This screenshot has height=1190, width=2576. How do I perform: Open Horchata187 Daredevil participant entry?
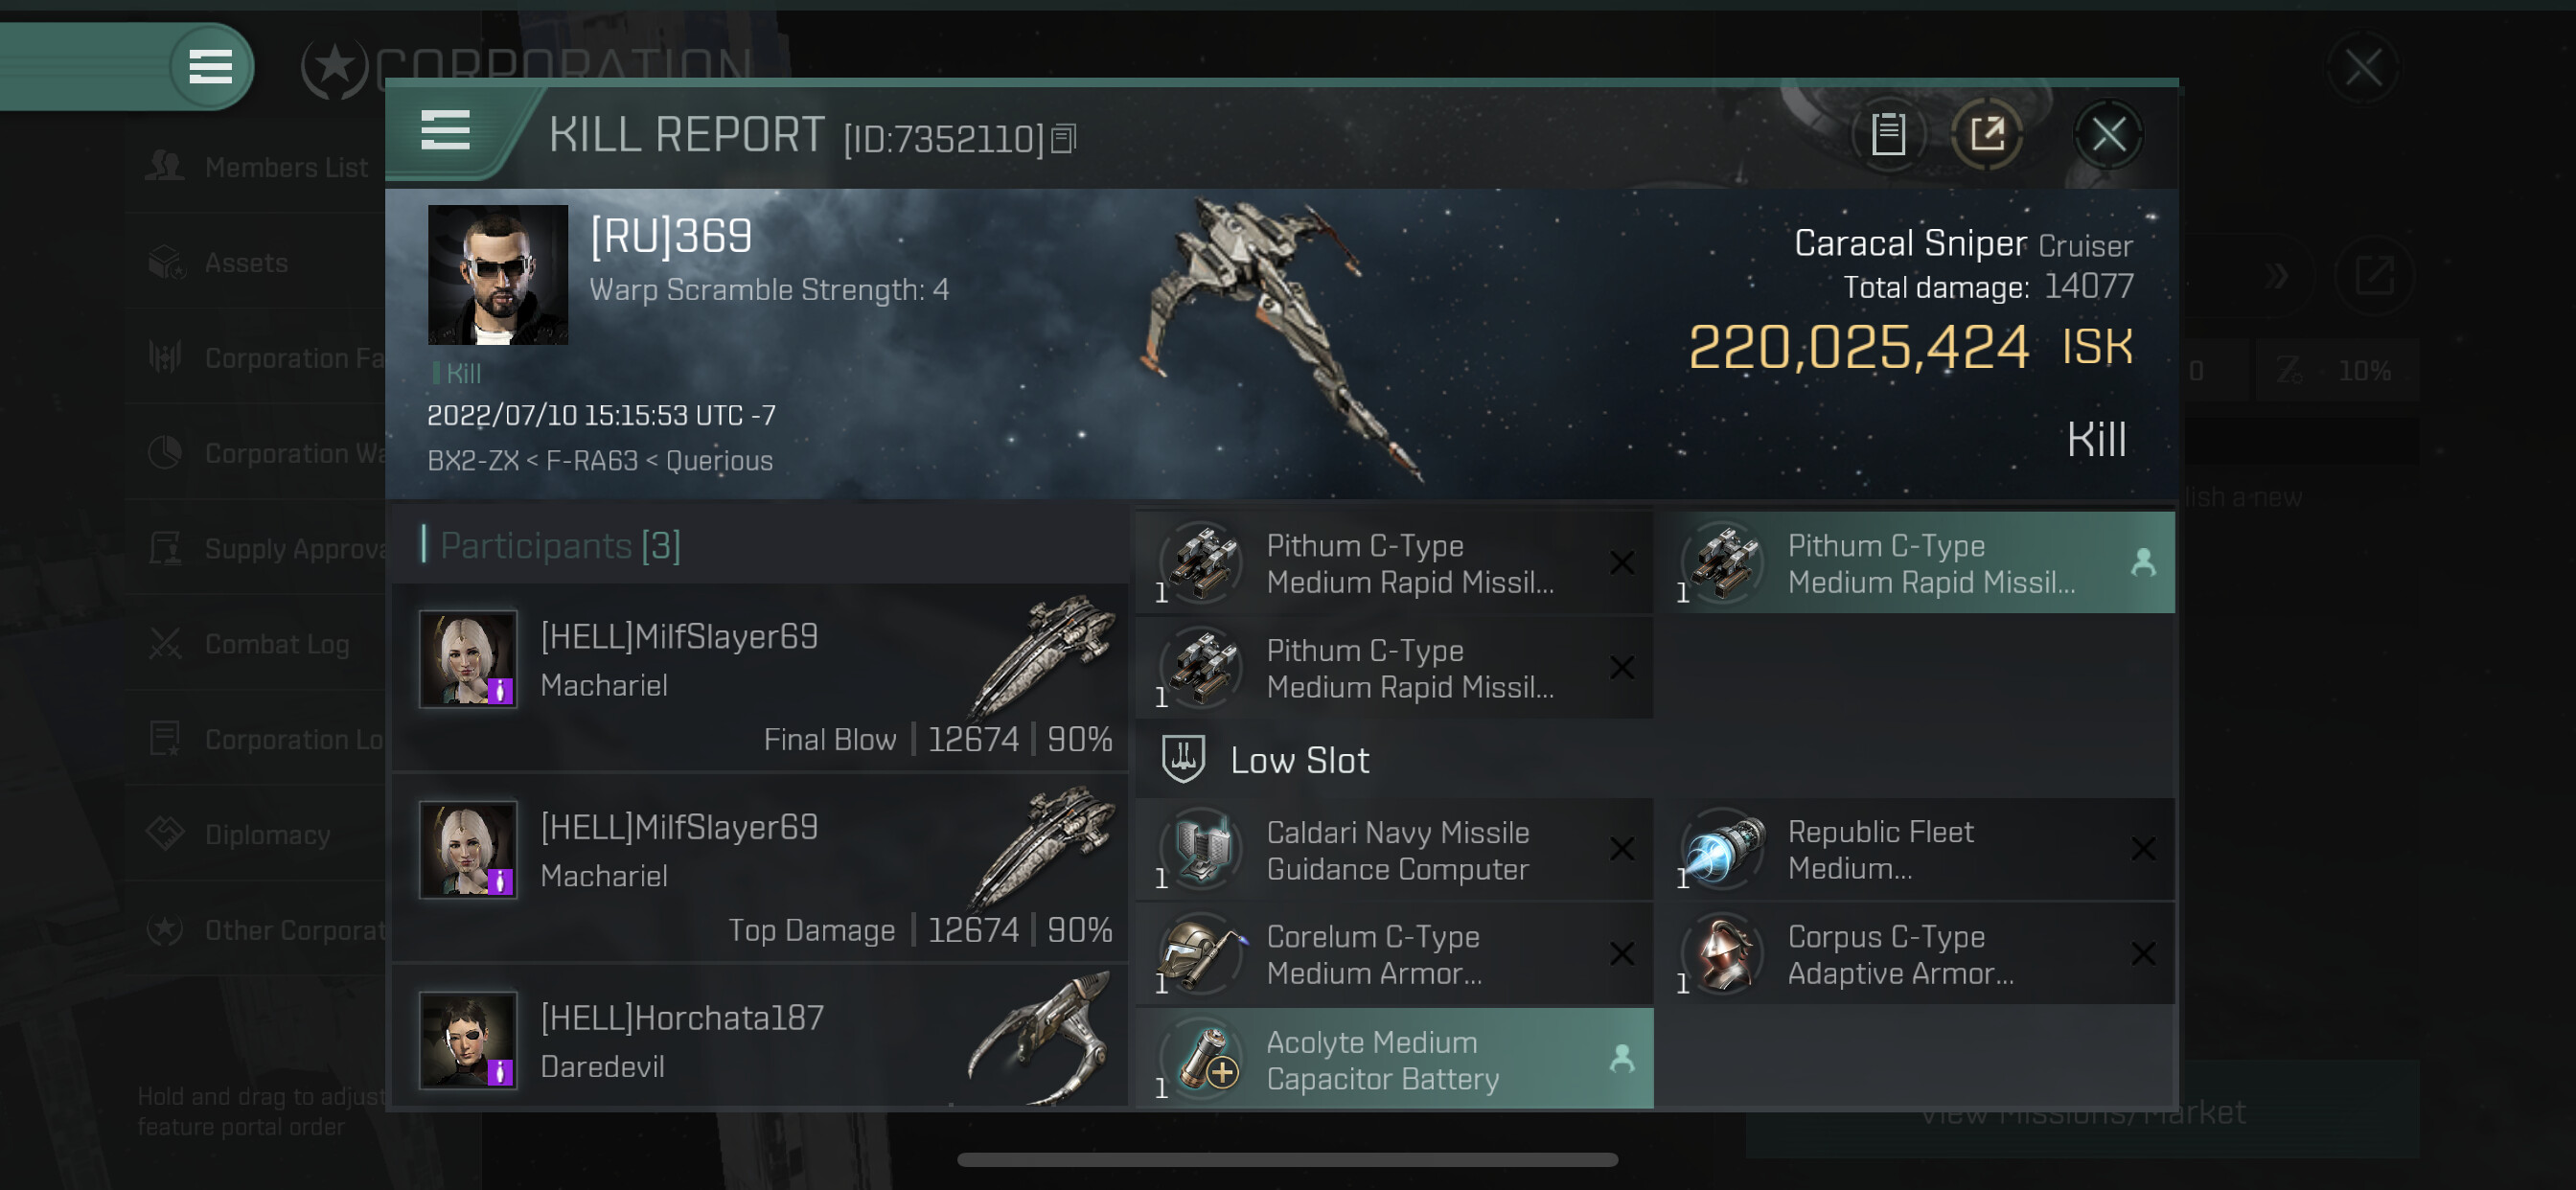coord(762,1040)
